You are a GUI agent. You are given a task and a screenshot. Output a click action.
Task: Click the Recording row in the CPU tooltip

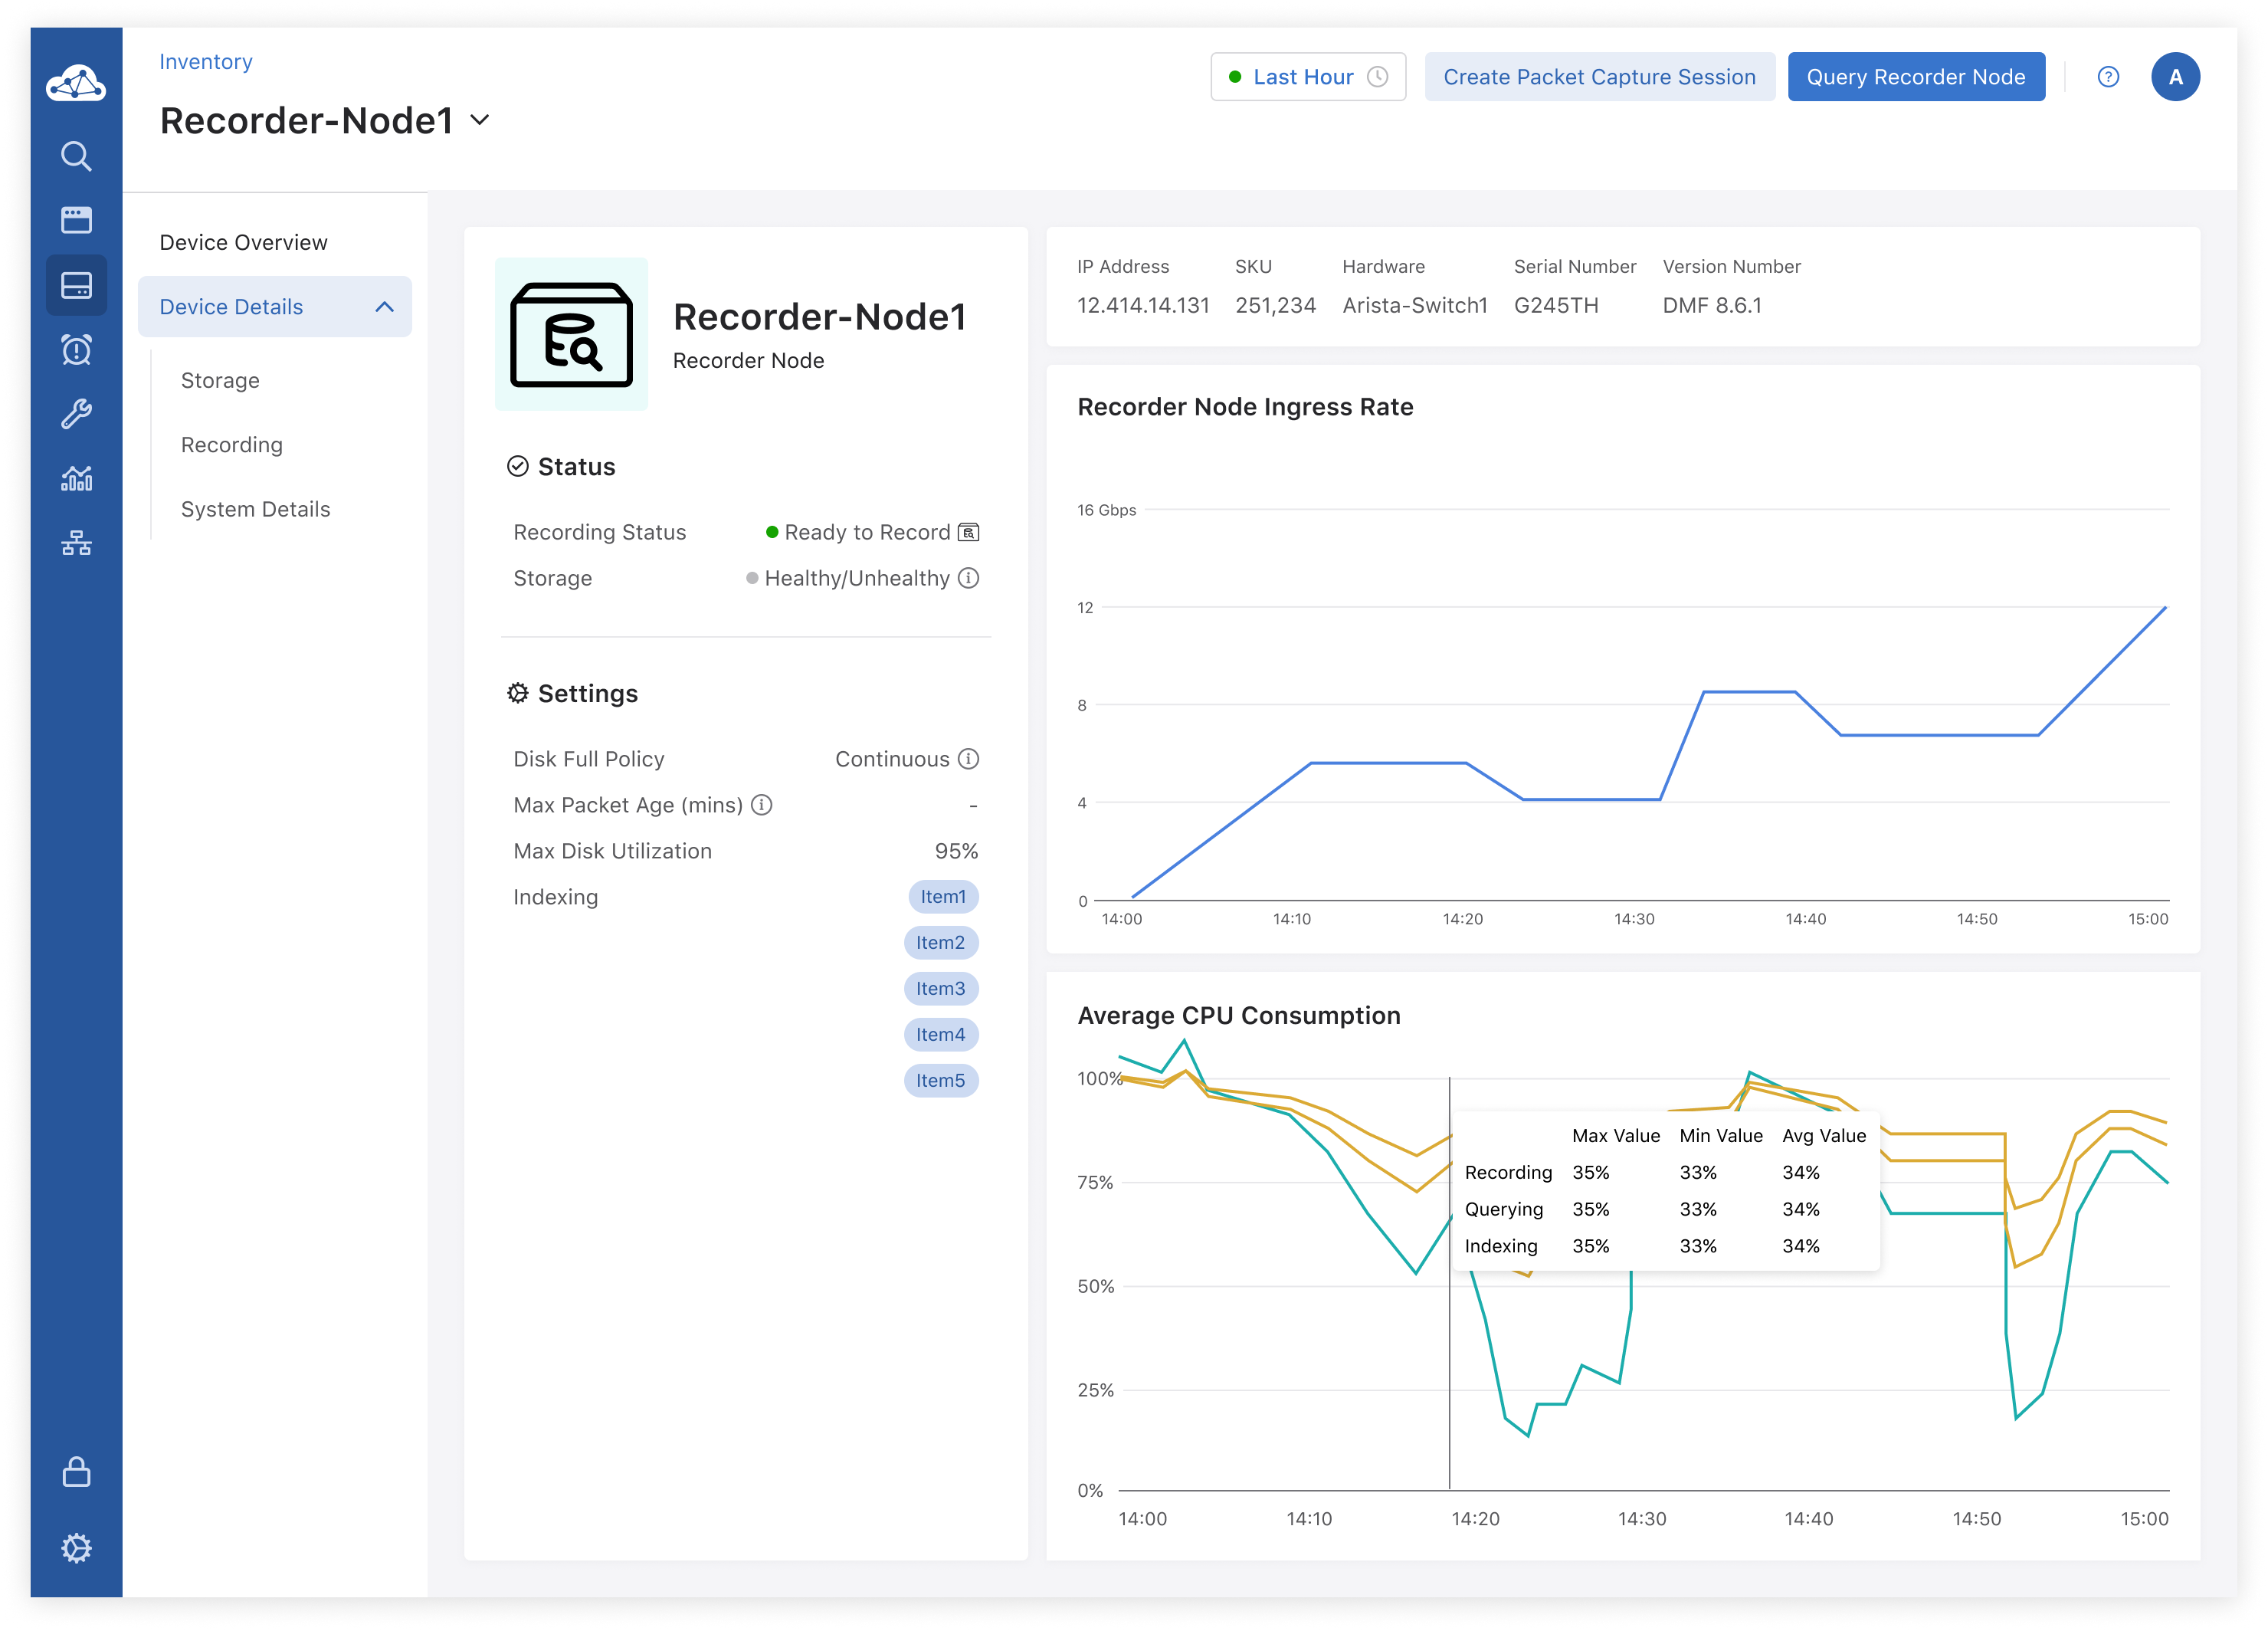coord(1664,1172)
